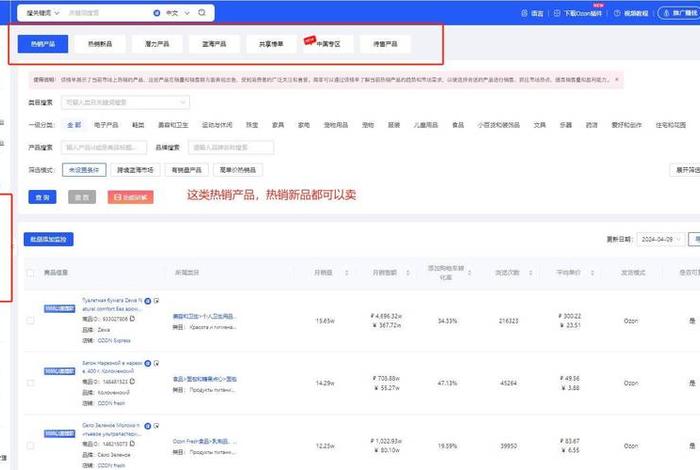This screenshot has height=470, width=700.
Task: Switch to the 热销新品 tab
Action: [100, 44]
